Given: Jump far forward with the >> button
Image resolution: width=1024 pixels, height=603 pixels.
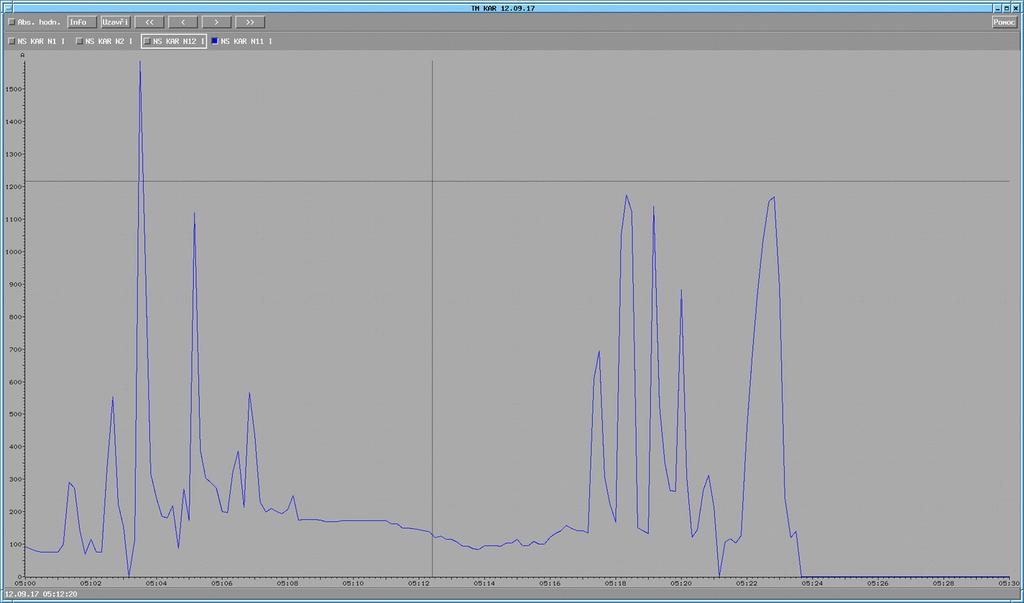Looking at the screenshot, I should (249, 22).
